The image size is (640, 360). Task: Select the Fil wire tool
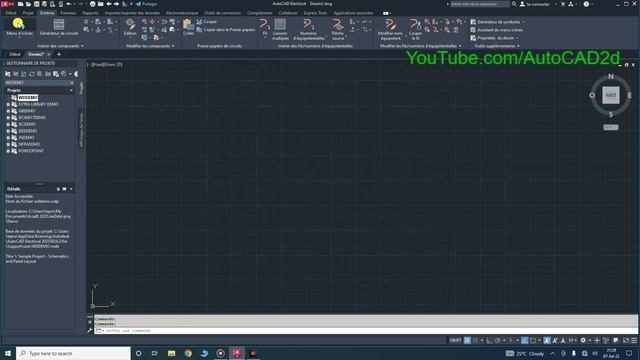[264, 27]
